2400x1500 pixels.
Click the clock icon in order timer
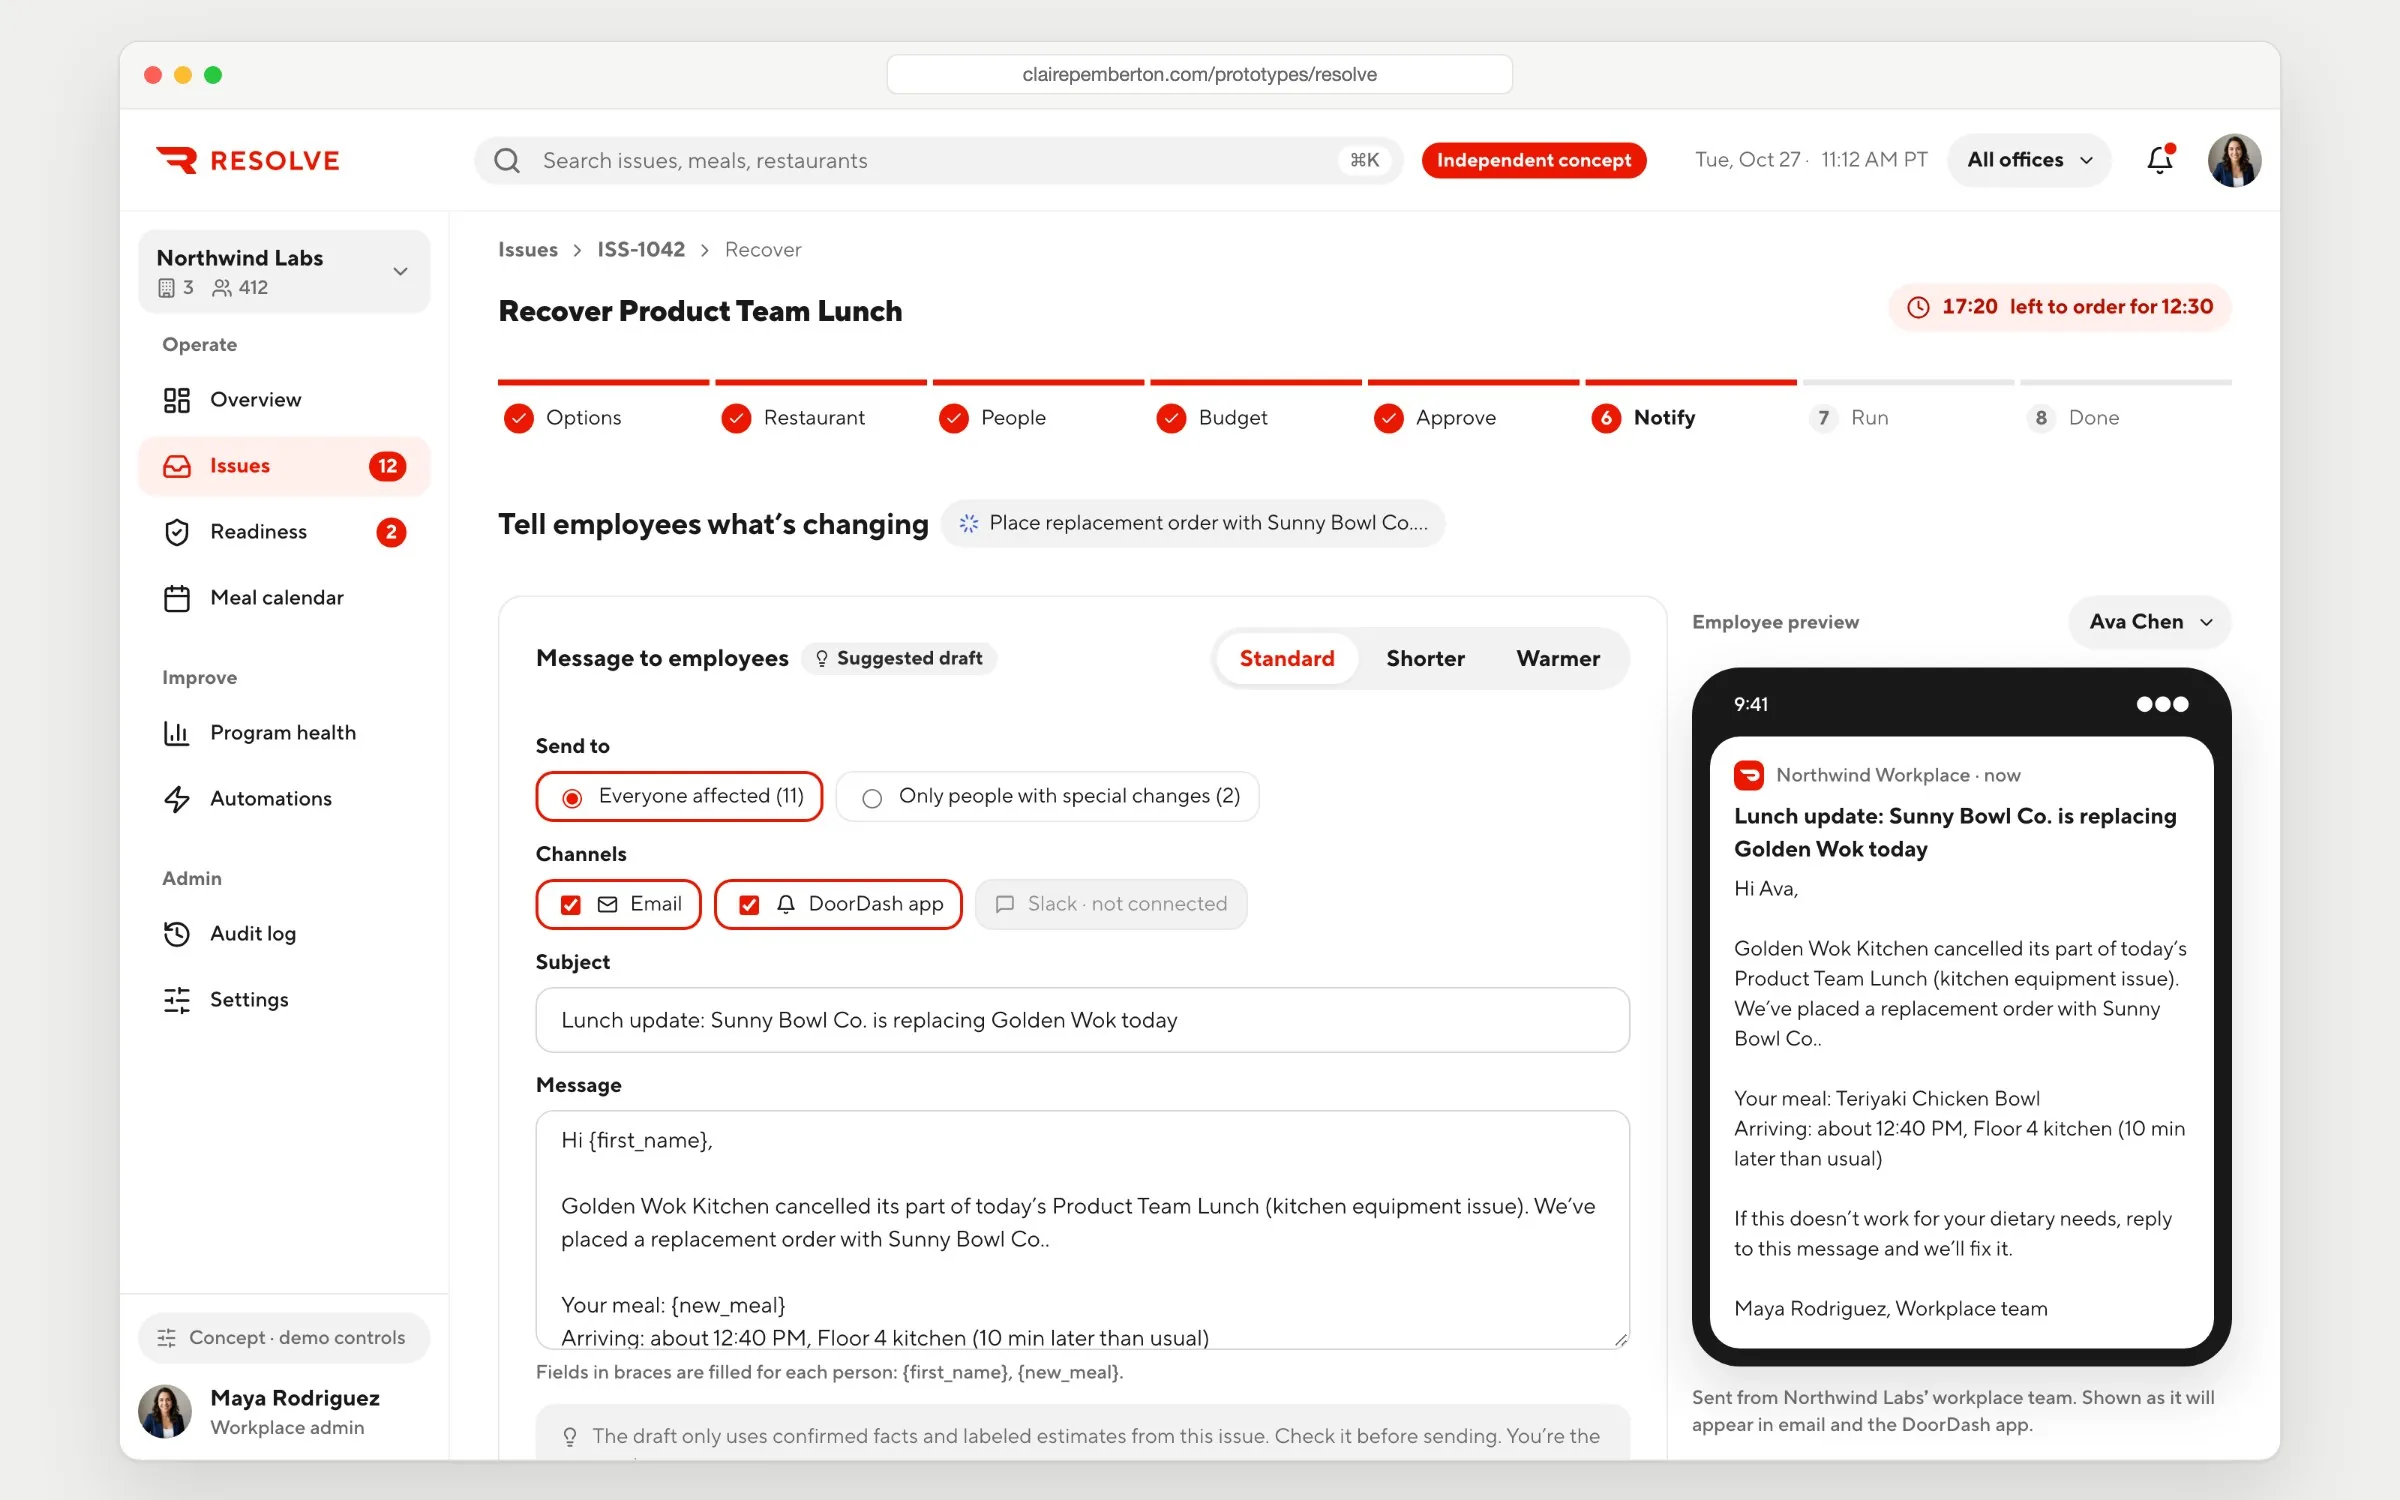1918,307
